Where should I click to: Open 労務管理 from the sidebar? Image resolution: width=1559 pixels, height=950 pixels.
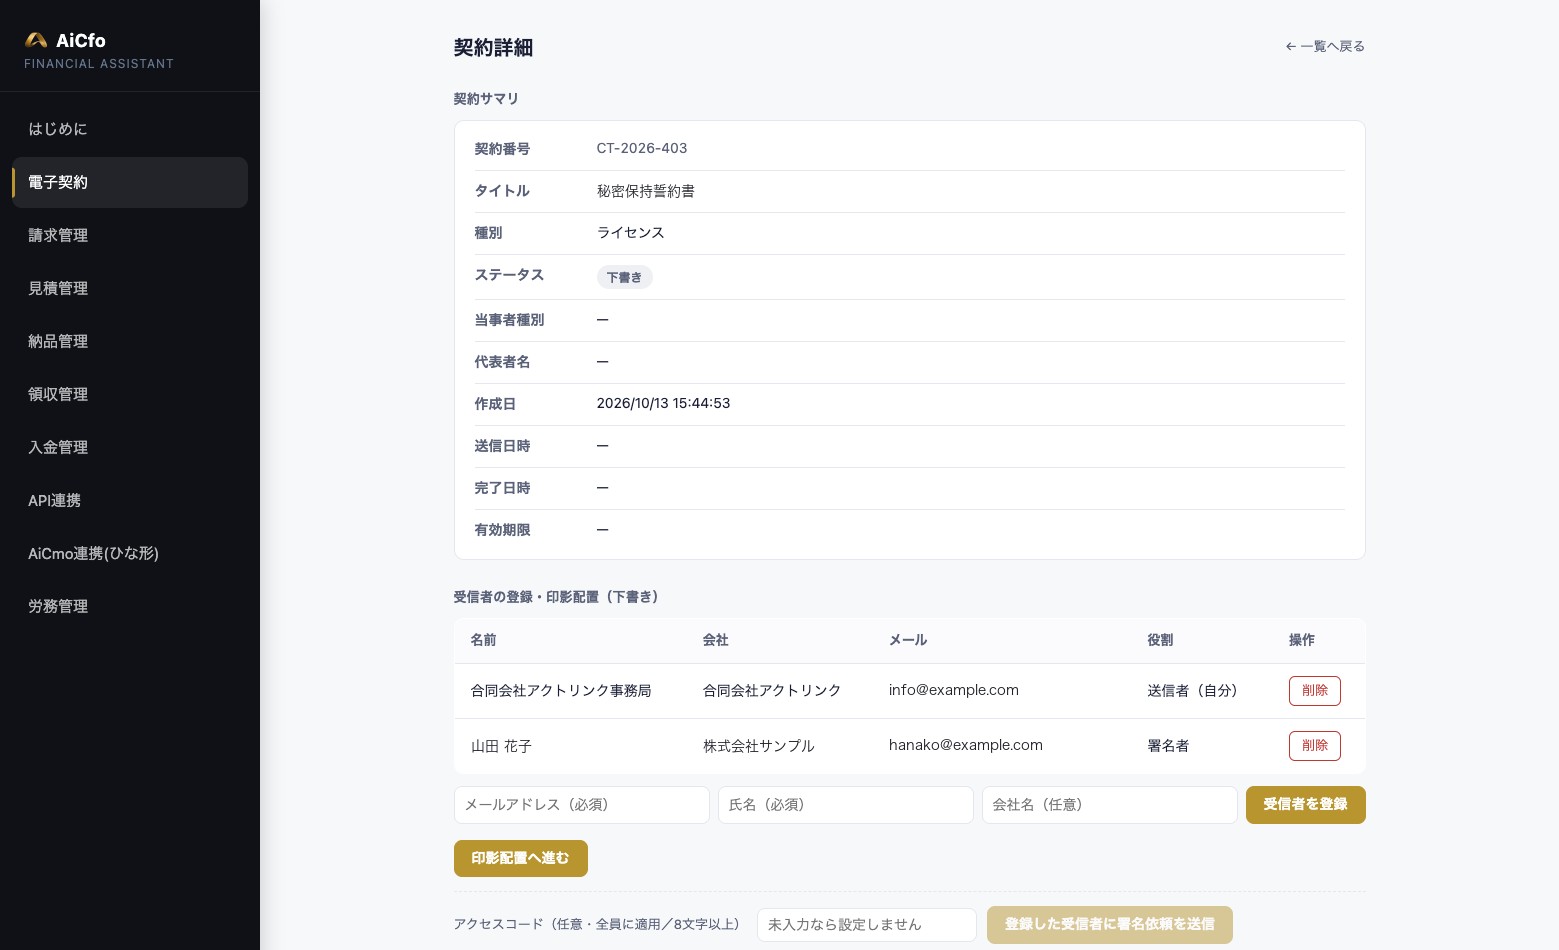[130, 606]
